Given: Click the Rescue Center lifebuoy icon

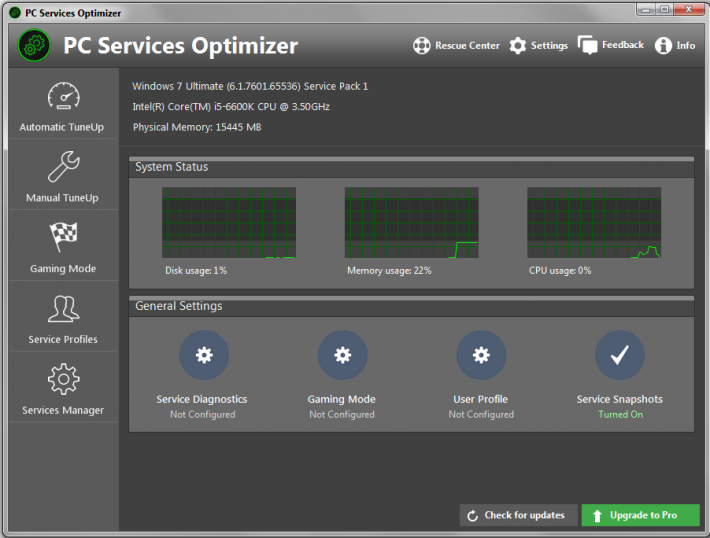Looking at the screenshot, I should click(x=421, y=46).
